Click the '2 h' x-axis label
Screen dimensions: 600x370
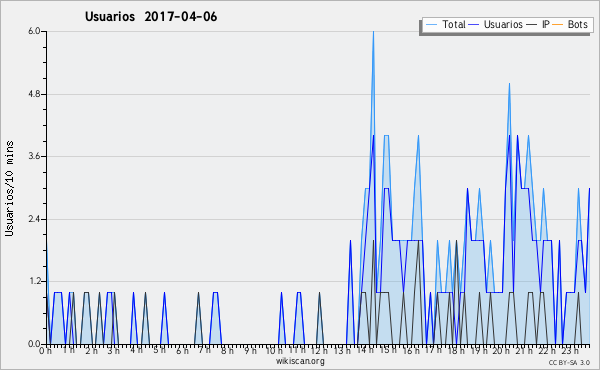point(91,351)
